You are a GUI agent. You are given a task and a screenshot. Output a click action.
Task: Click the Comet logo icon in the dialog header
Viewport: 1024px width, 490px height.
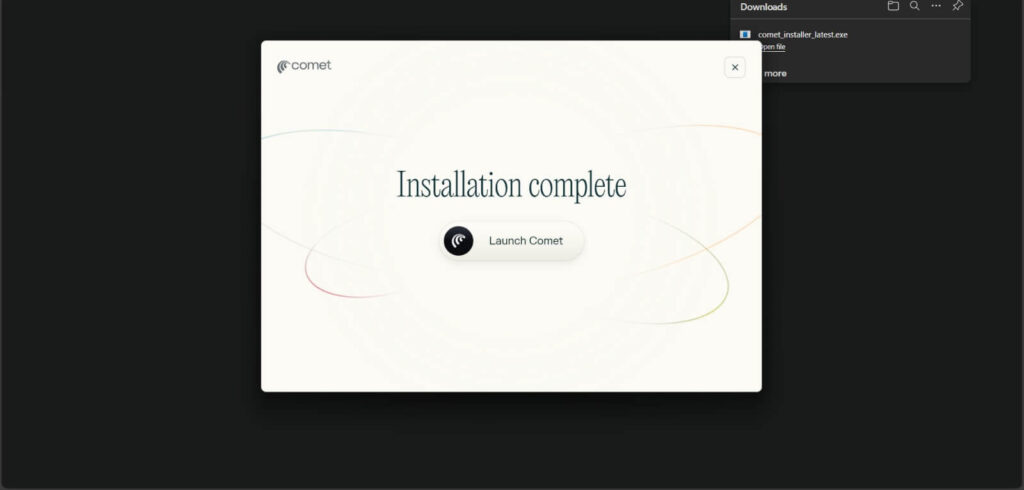283,66
